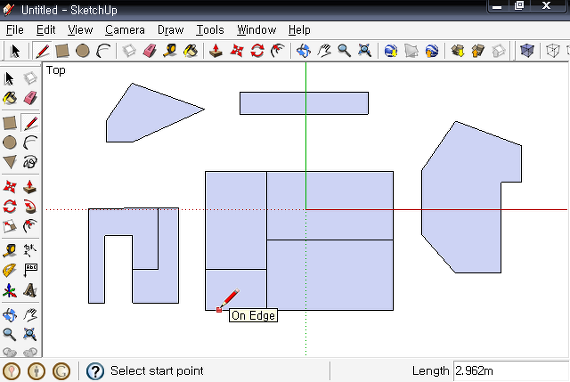Select the Text label tool
The image size is (570, 382).
30,270
